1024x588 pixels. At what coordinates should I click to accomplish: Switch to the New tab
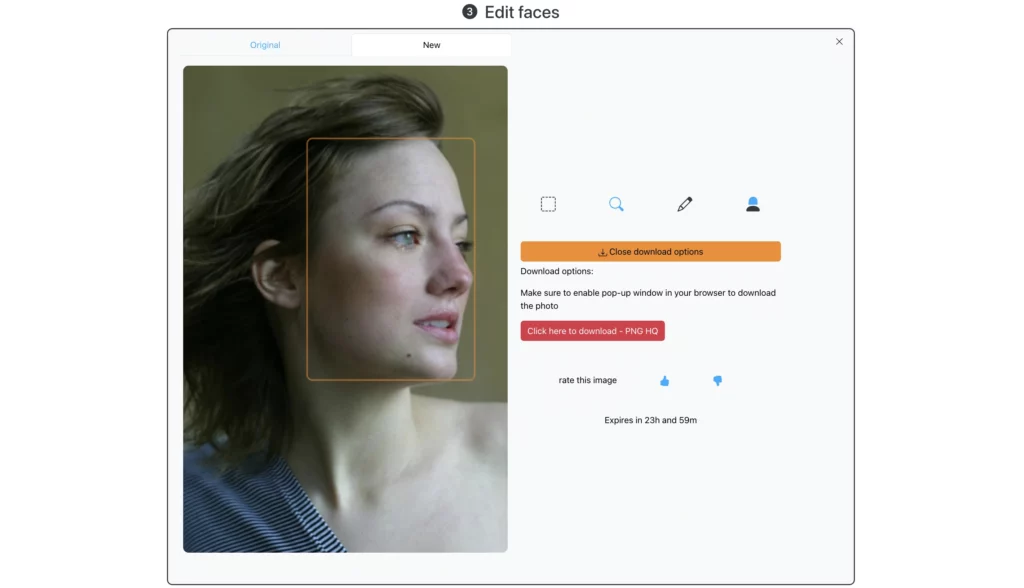pos(431,44)
